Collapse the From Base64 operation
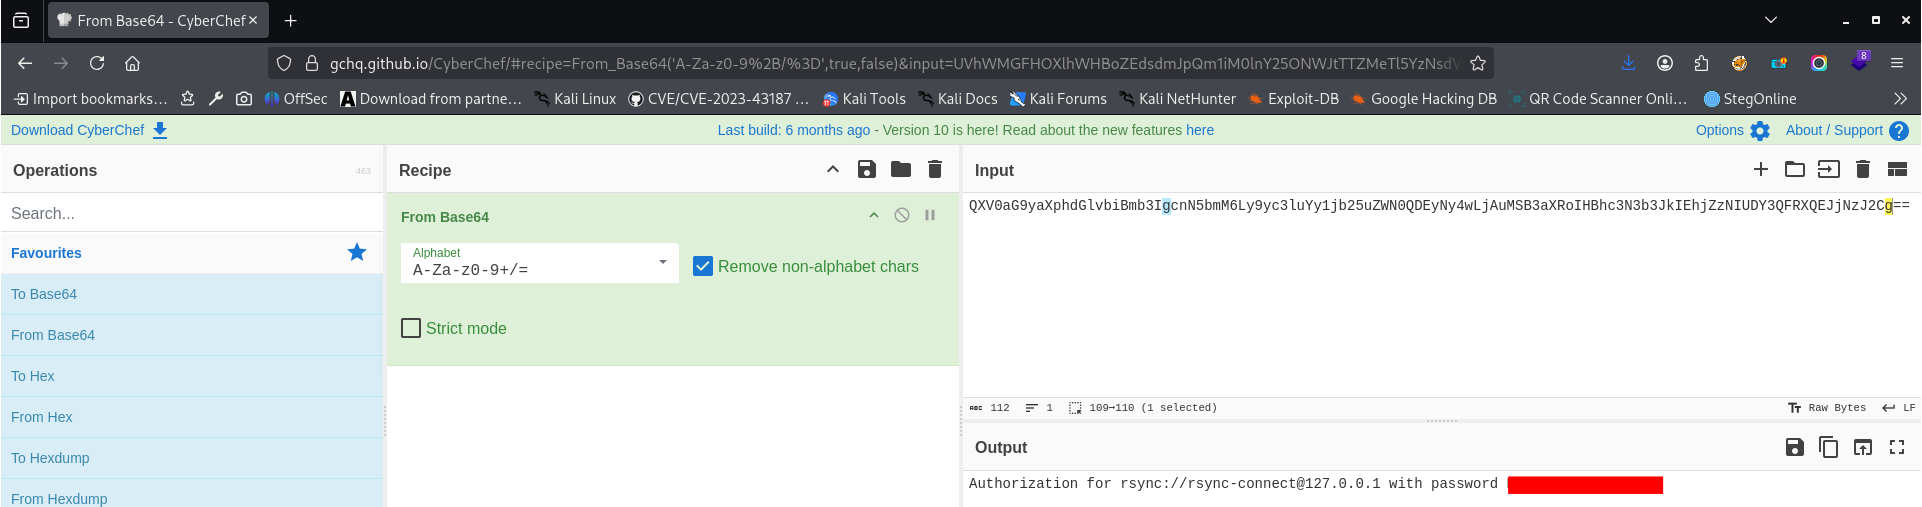The image size is (1922, 507). point(873,216)
